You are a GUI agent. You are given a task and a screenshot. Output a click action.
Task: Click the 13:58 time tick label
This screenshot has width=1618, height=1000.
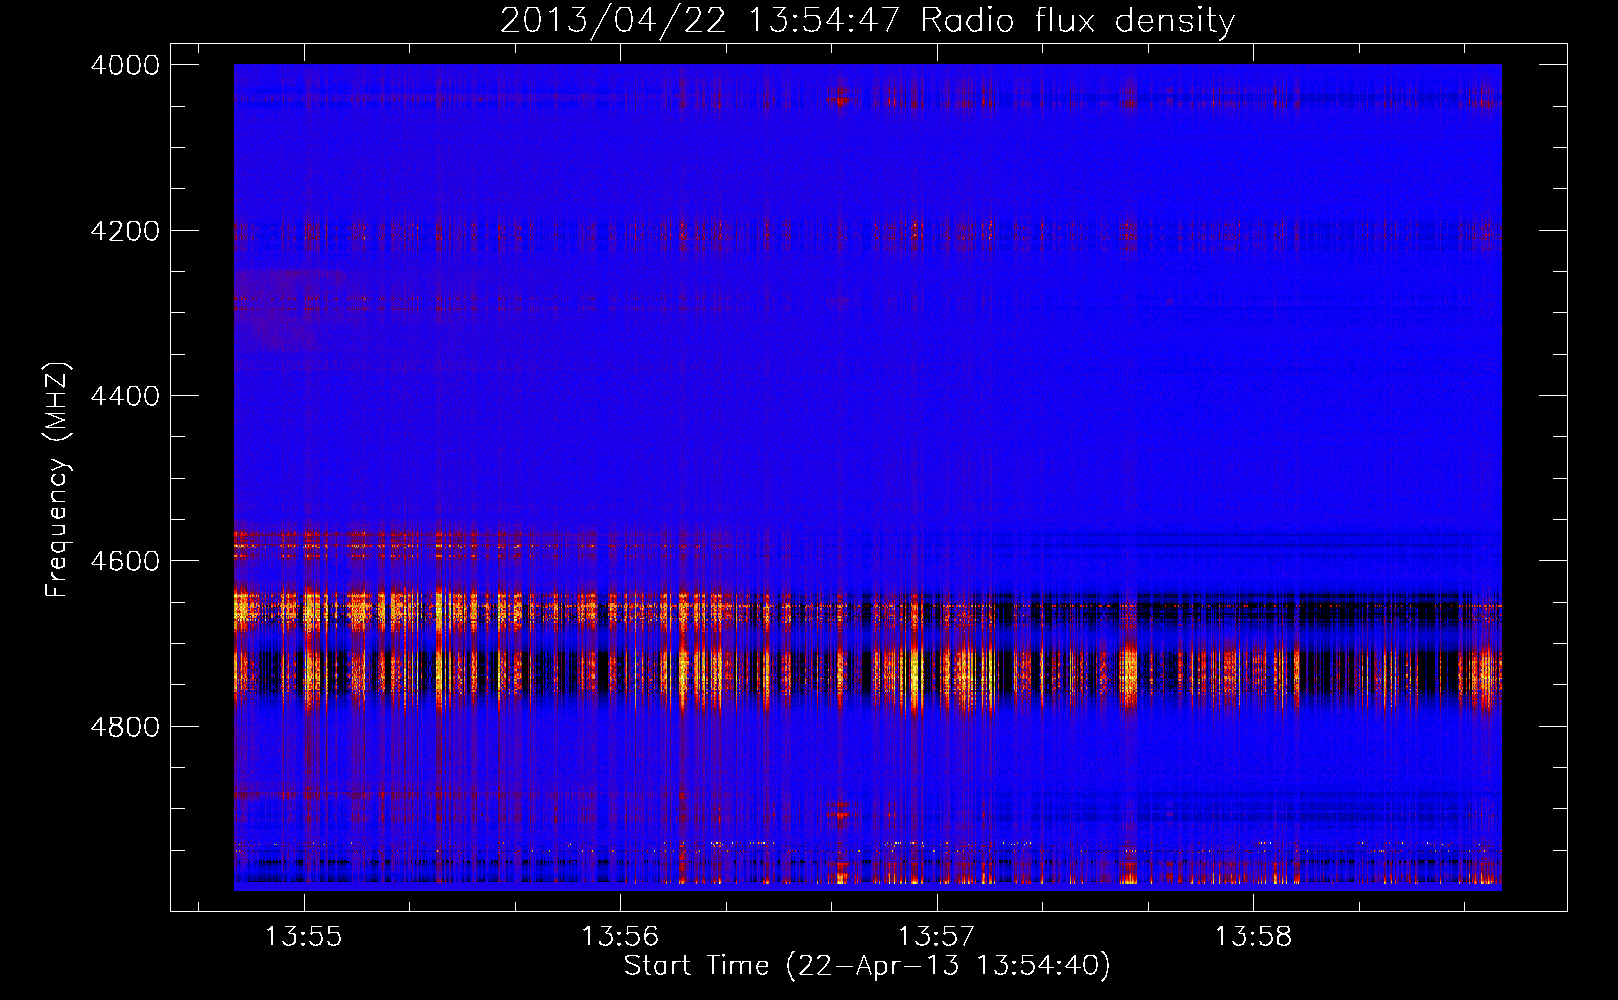pos(1253,937)
